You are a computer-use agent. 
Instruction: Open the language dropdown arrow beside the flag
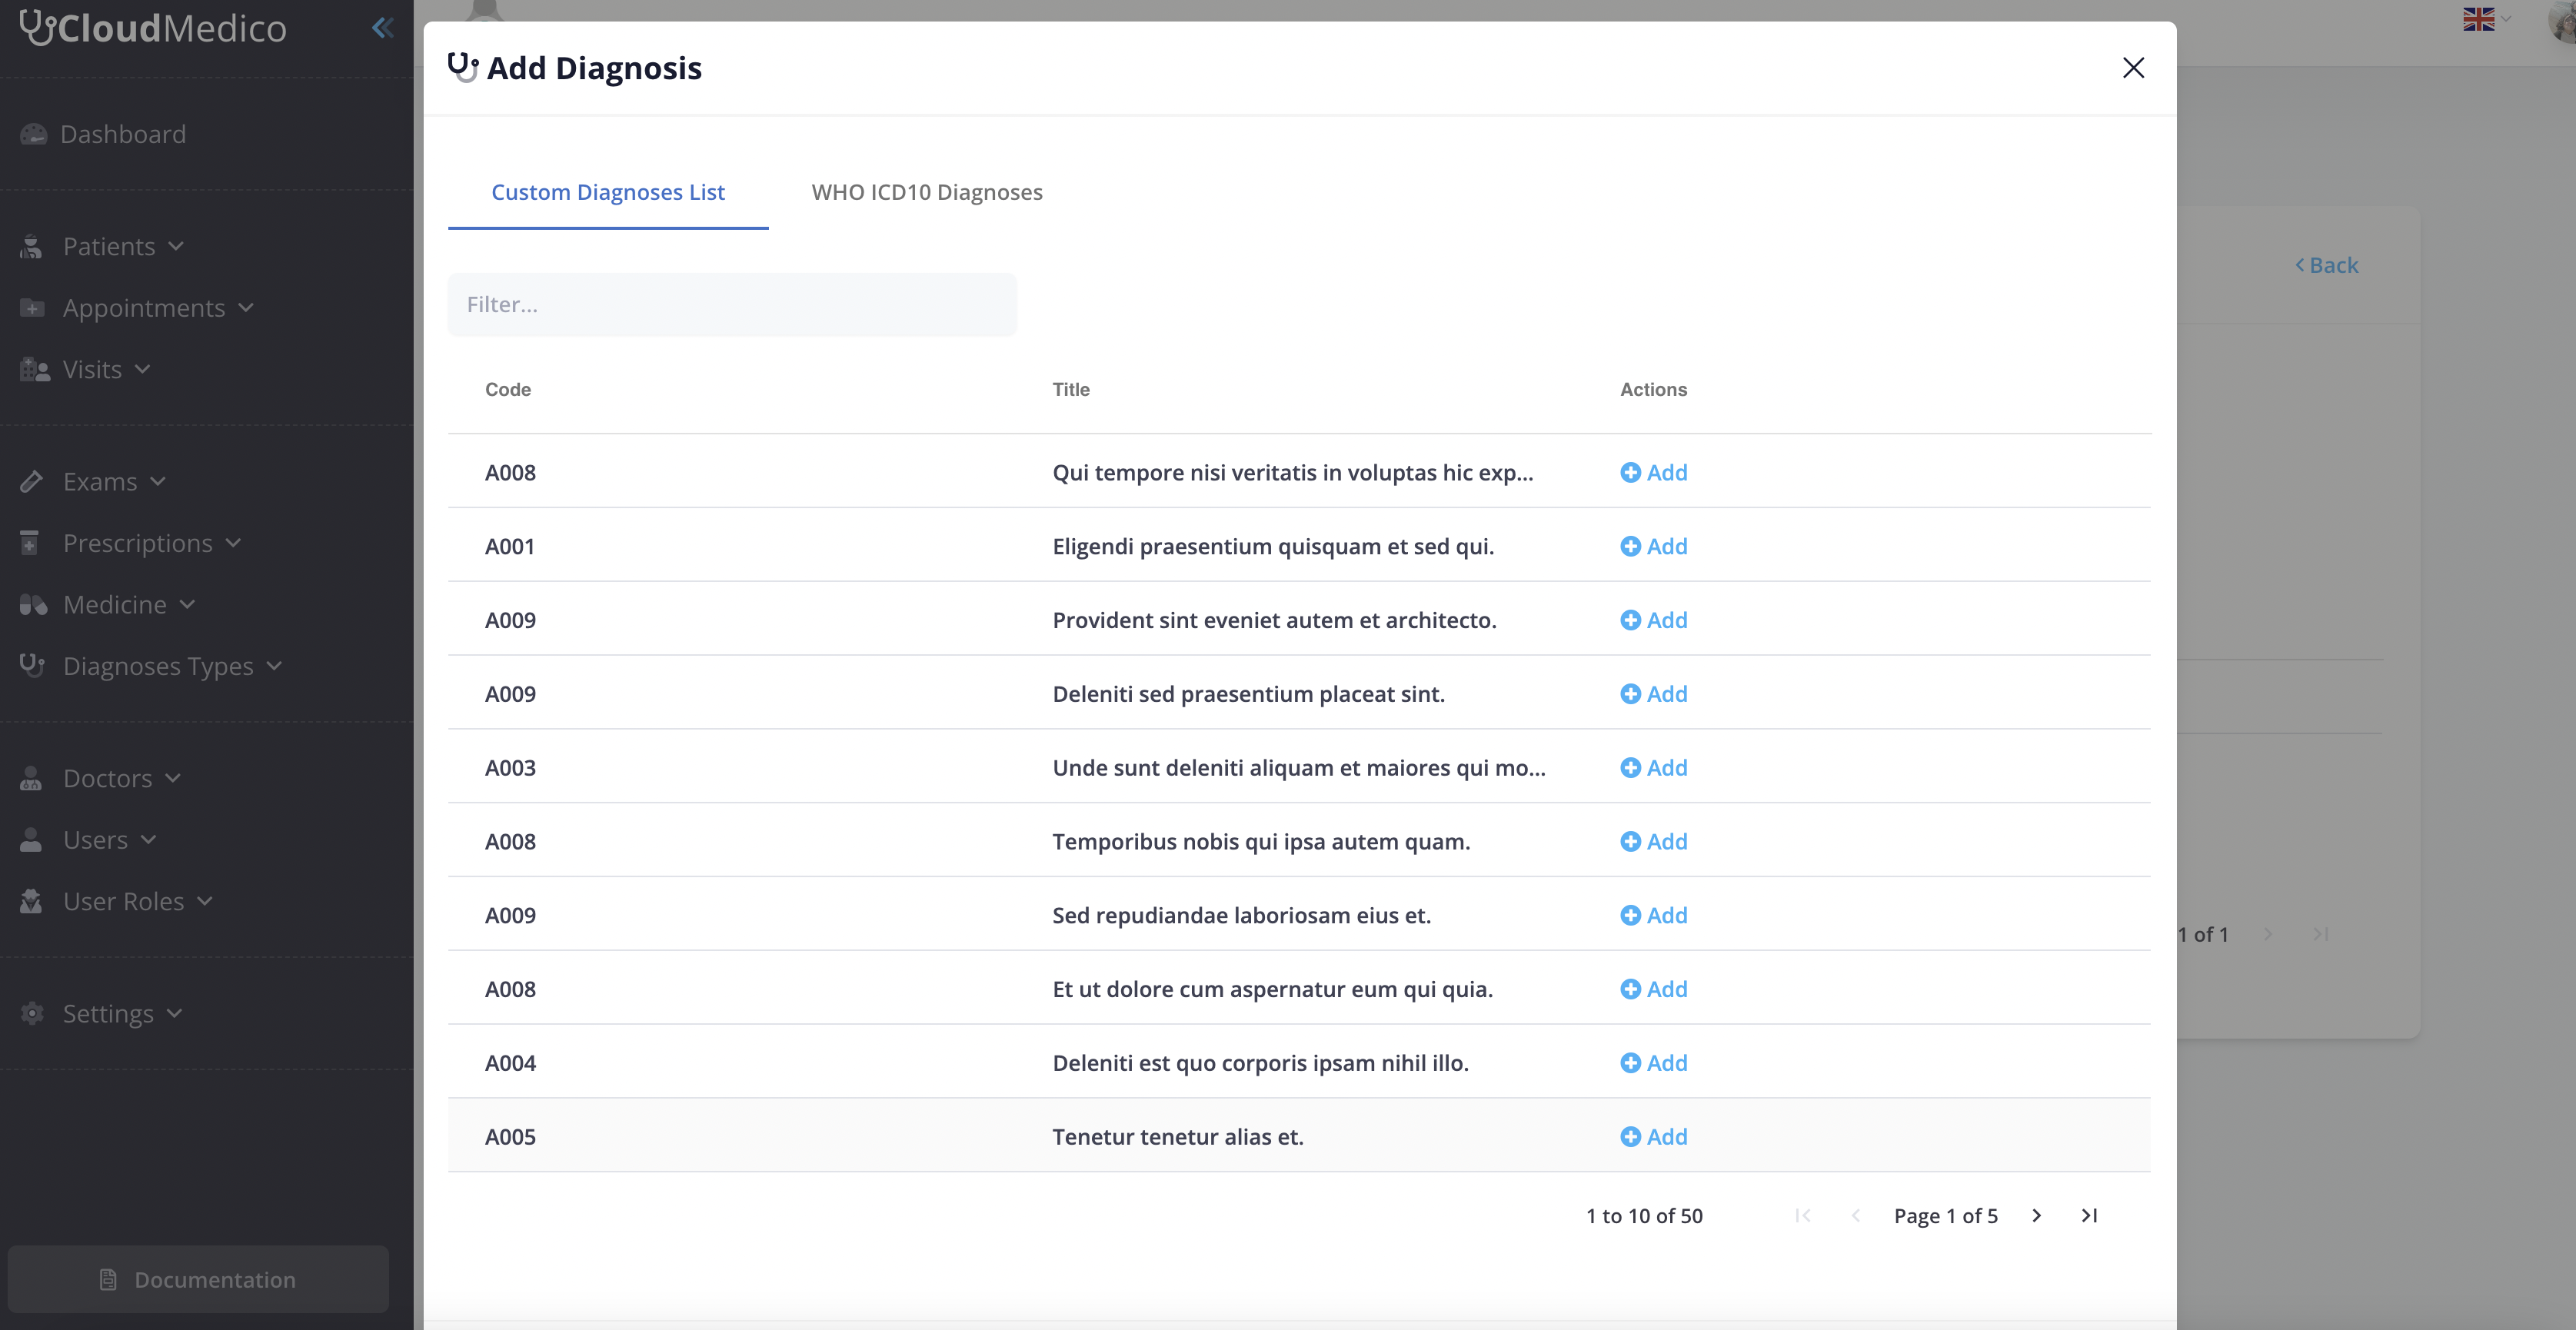[2506, 18]
